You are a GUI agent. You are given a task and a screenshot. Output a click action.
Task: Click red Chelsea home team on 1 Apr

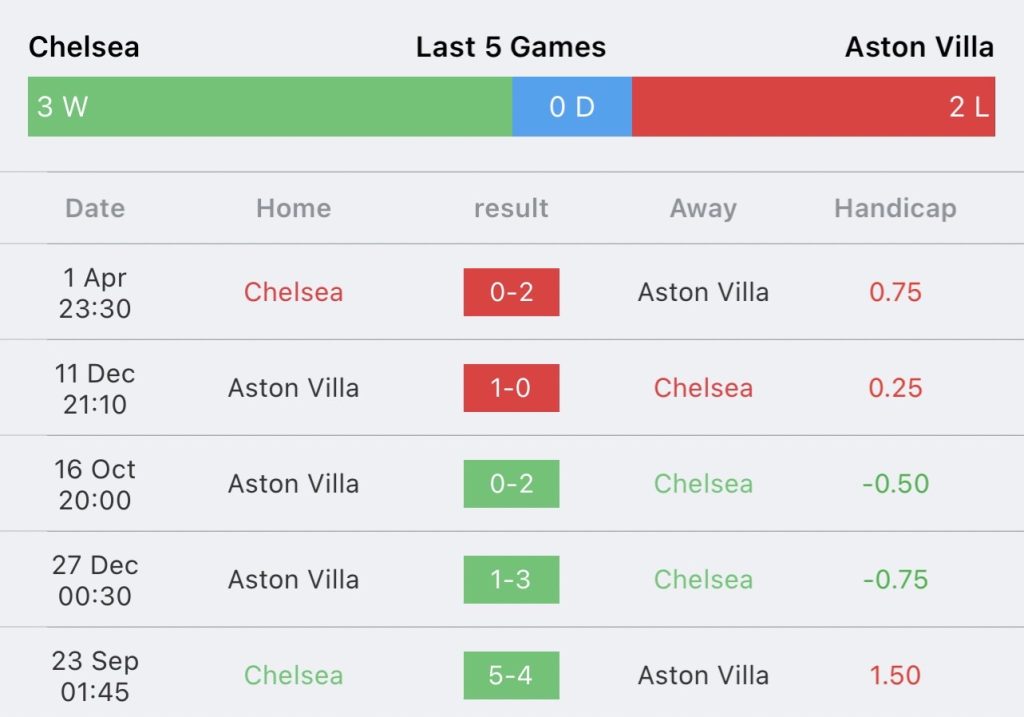[293, 292]
